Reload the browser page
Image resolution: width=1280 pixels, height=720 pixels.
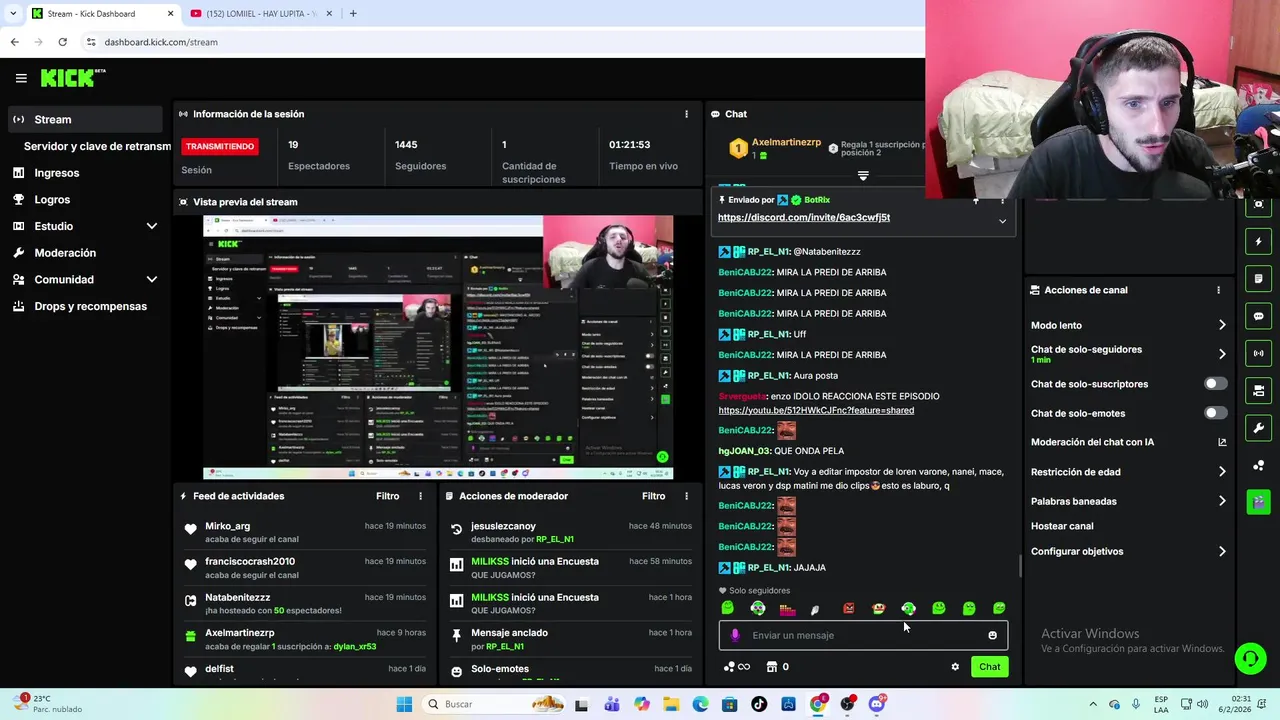62,42
